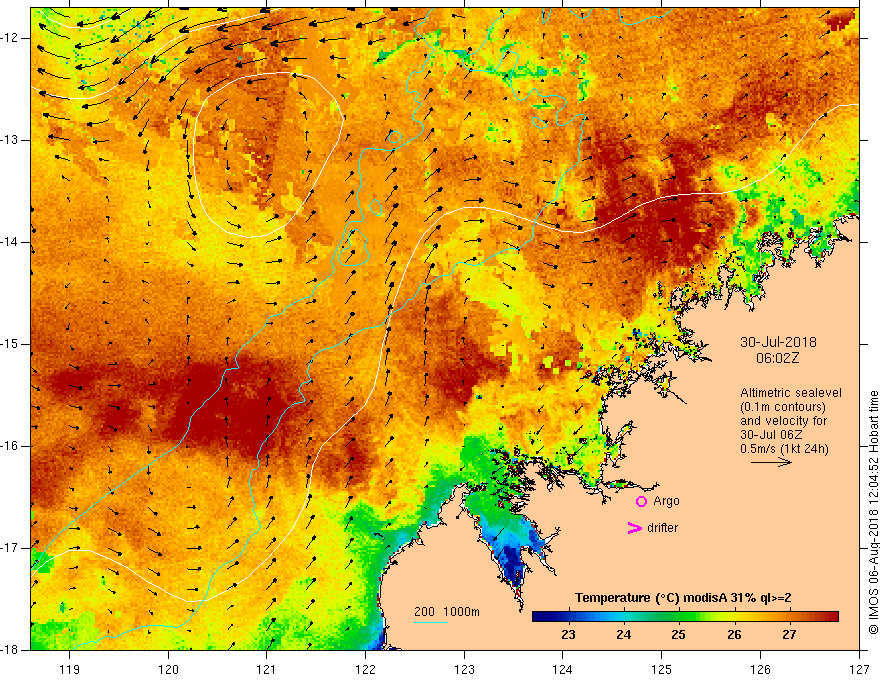The width and height of the screenshot is (880, 680).
Task: Click the cyan 200 1000m depth line sample
Action: pyautogui.click(x=430, y=622)
